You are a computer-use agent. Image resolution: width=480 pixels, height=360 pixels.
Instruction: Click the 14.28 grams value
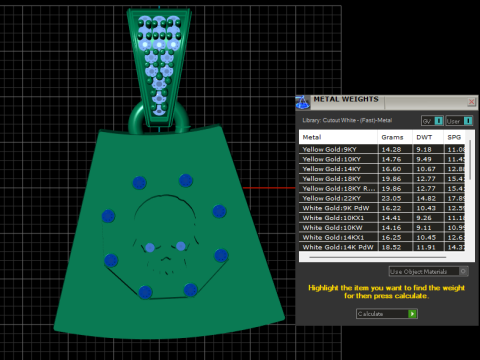(x=391, y=149)
